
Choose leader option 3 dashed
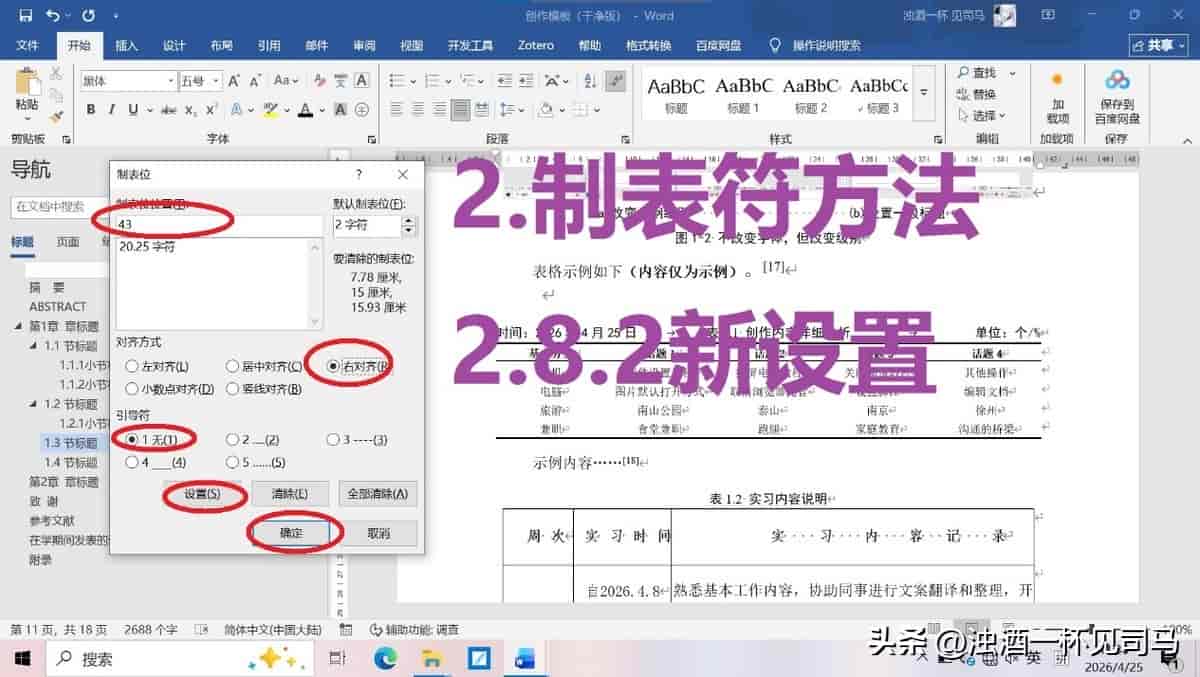click(x=357, y=440)
